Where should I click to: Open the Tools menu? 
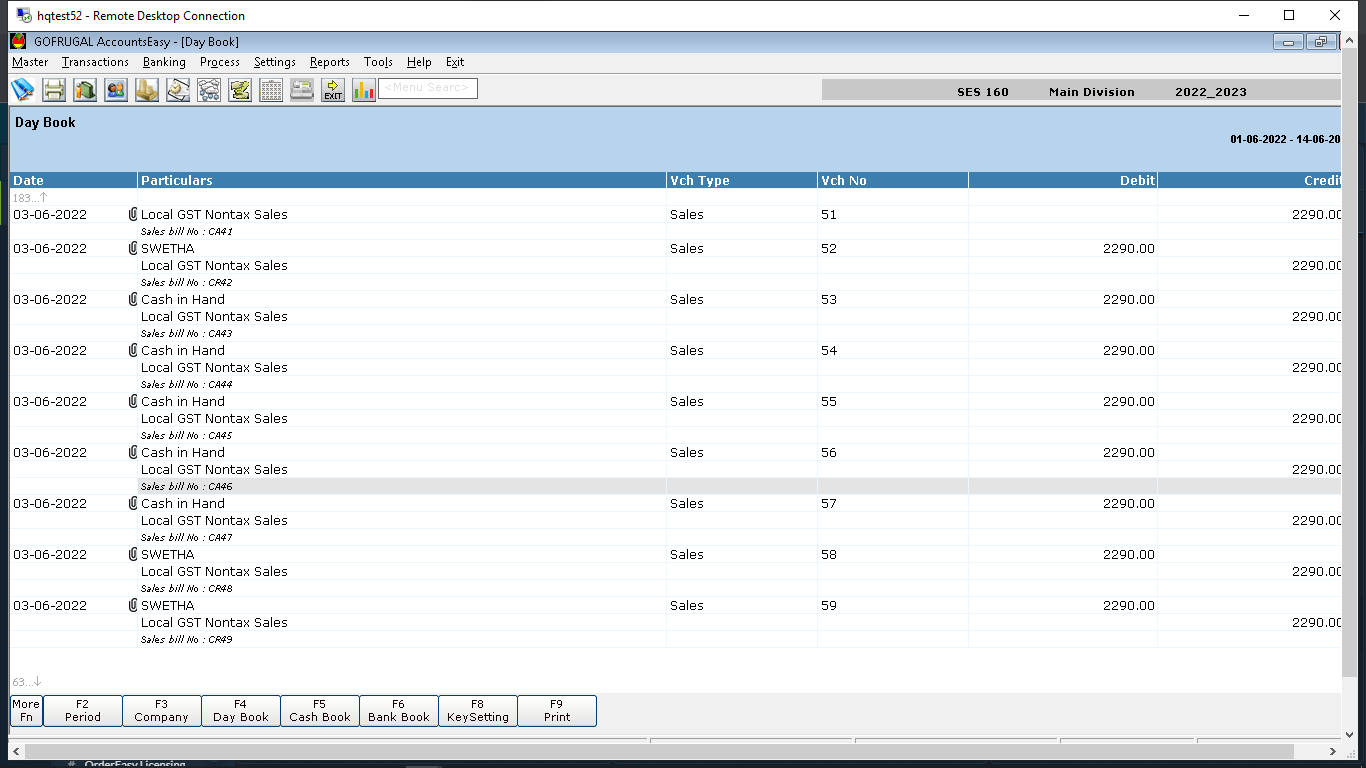click(378, 62)
